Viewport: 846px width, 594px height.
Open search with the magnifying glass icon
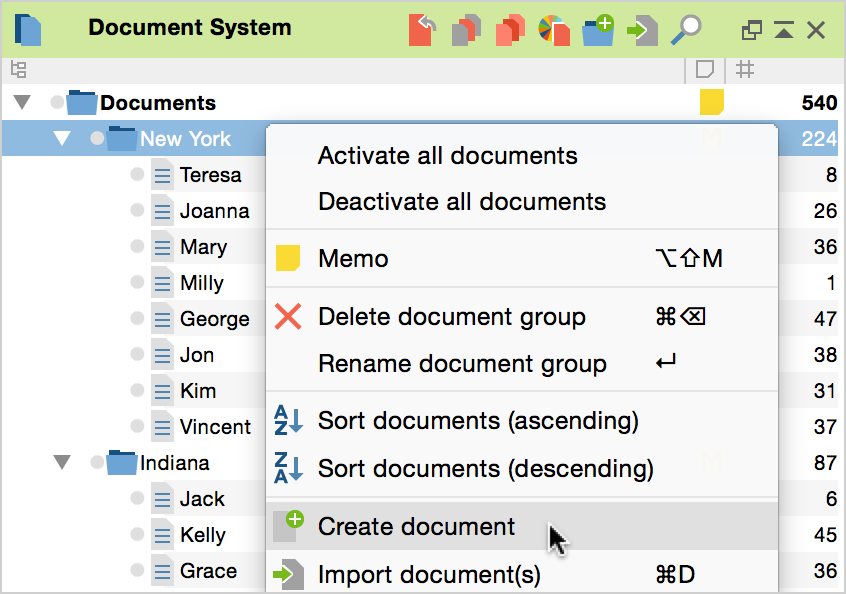[686, 30]
